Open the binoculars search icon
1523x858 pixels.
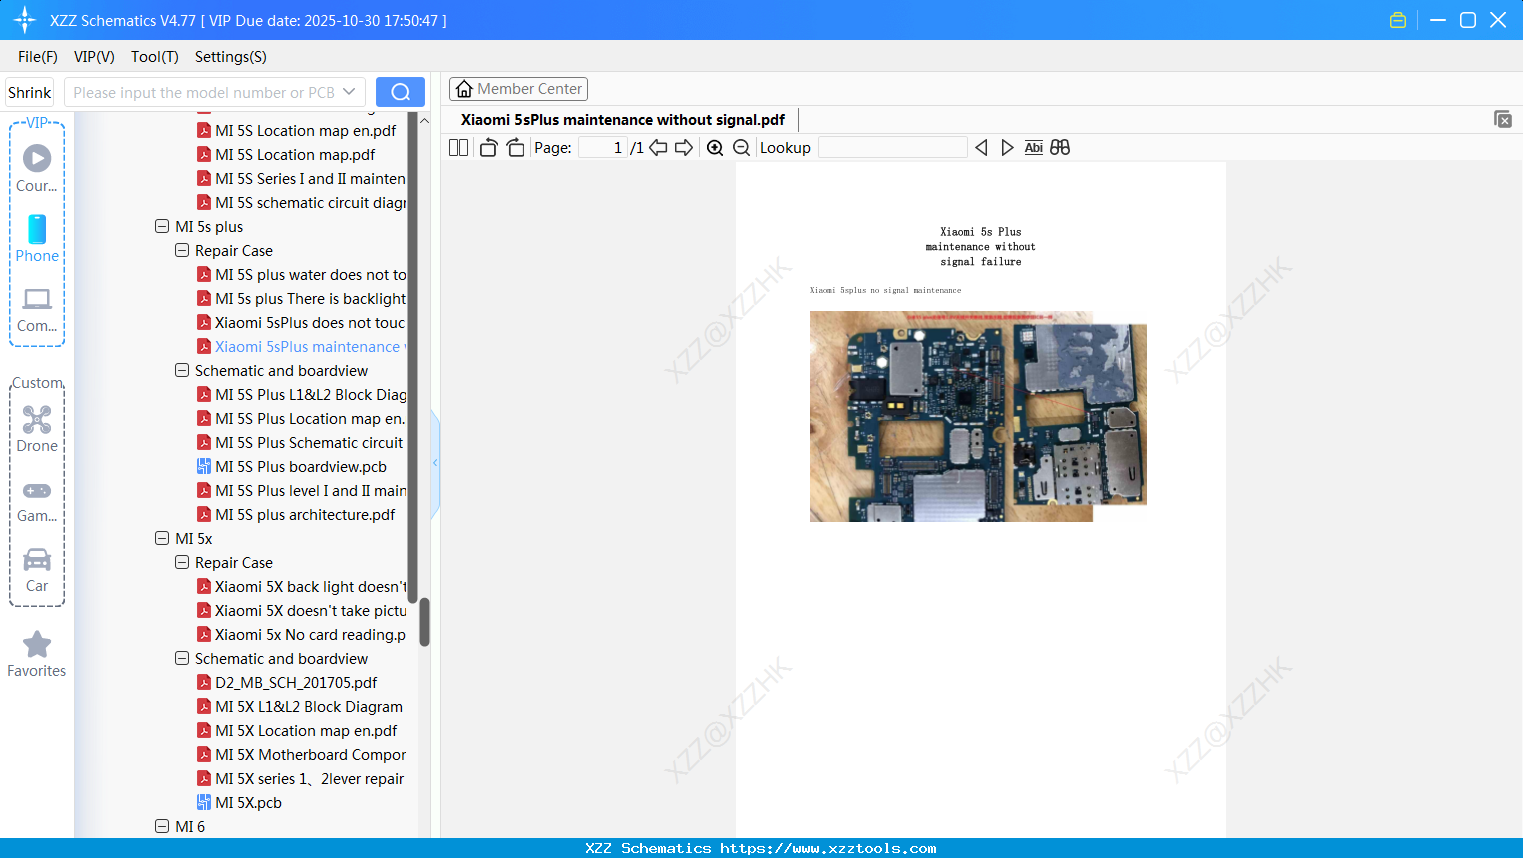(x=1060, y=147)
